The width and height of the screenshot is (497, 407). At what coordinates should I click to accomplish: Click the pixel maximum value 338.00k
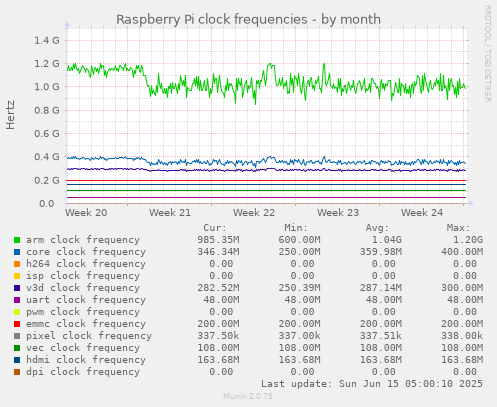click(462, 336)
